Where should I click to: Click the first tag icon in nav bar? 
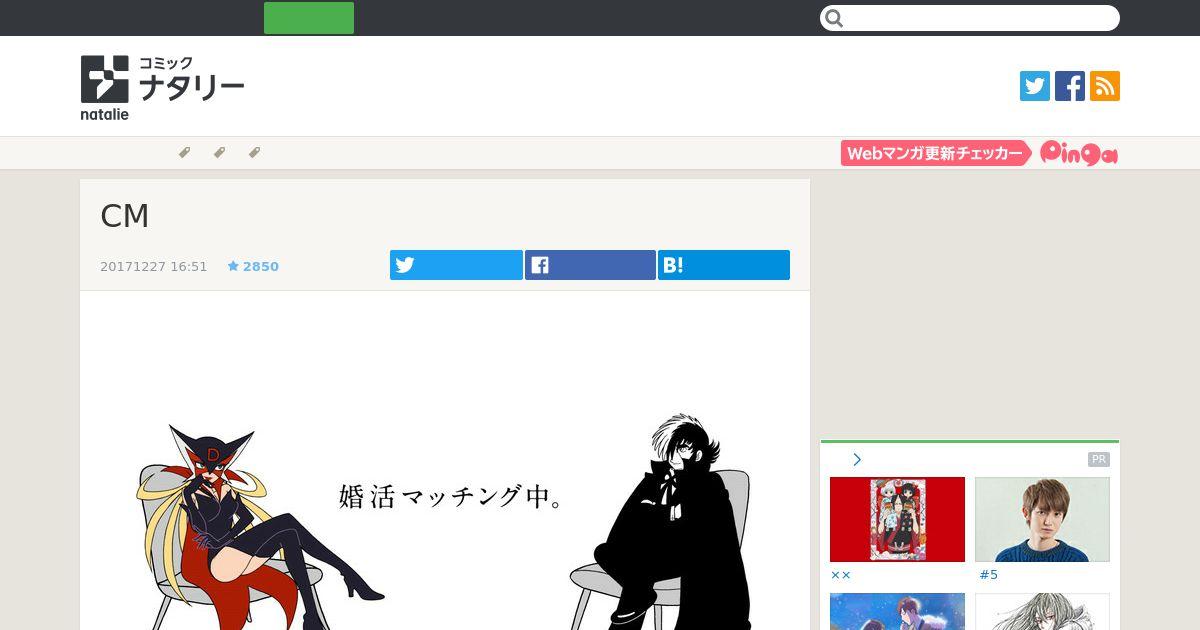coord(184,153)
